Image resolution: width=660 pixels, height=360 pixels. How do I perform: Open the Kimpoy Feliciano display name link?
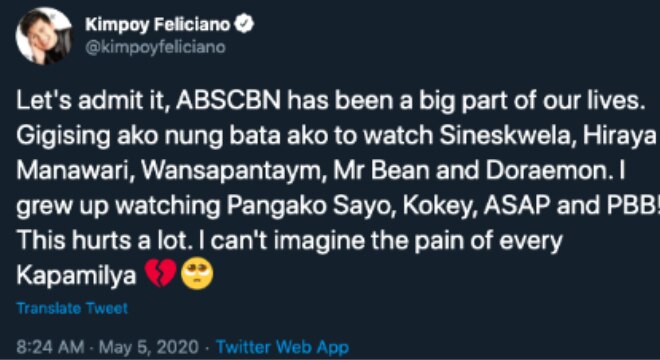point(158,25)
